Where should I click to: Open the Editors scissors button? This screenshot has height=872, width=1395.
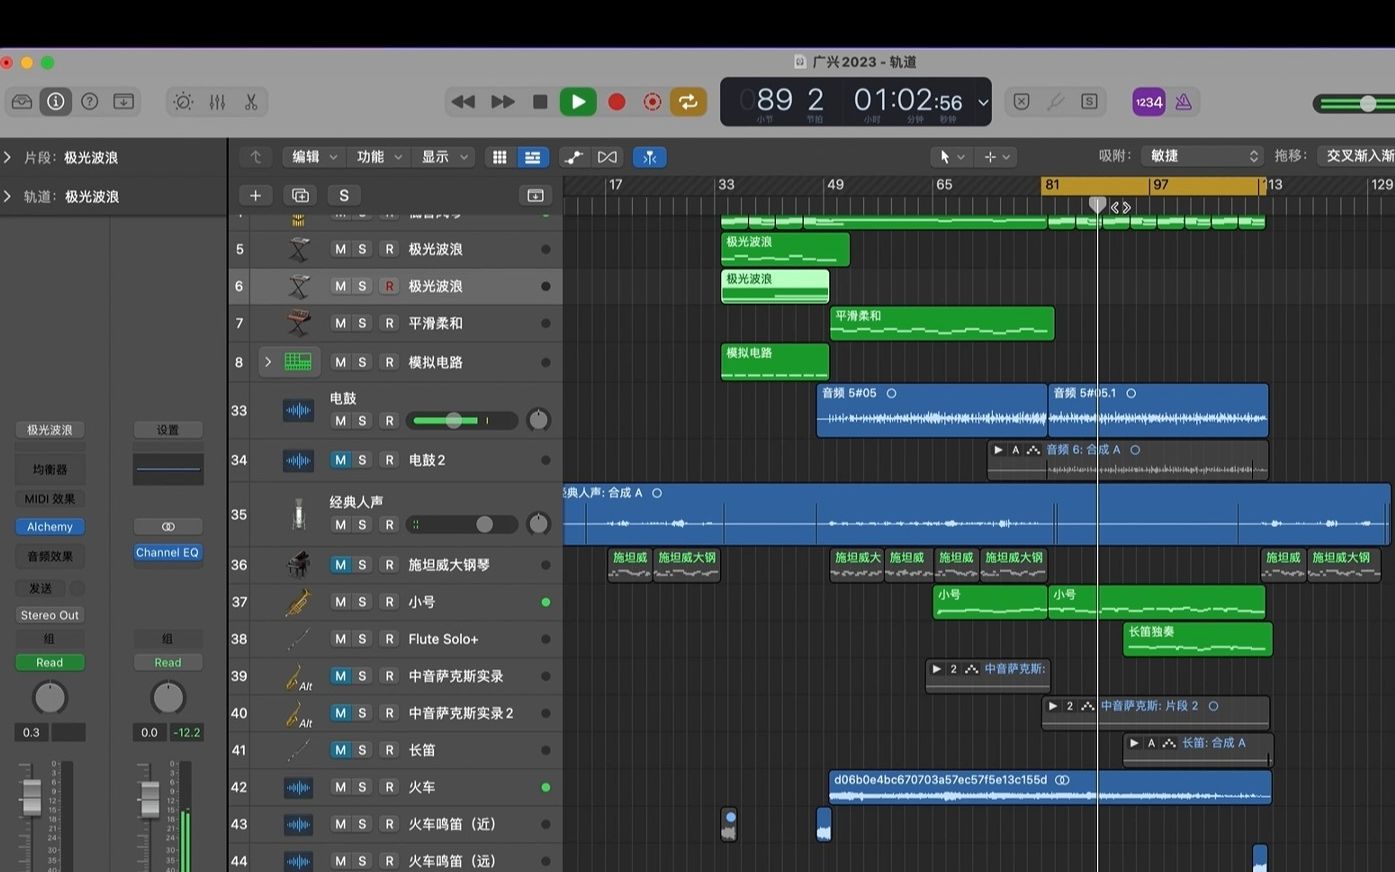251,102
